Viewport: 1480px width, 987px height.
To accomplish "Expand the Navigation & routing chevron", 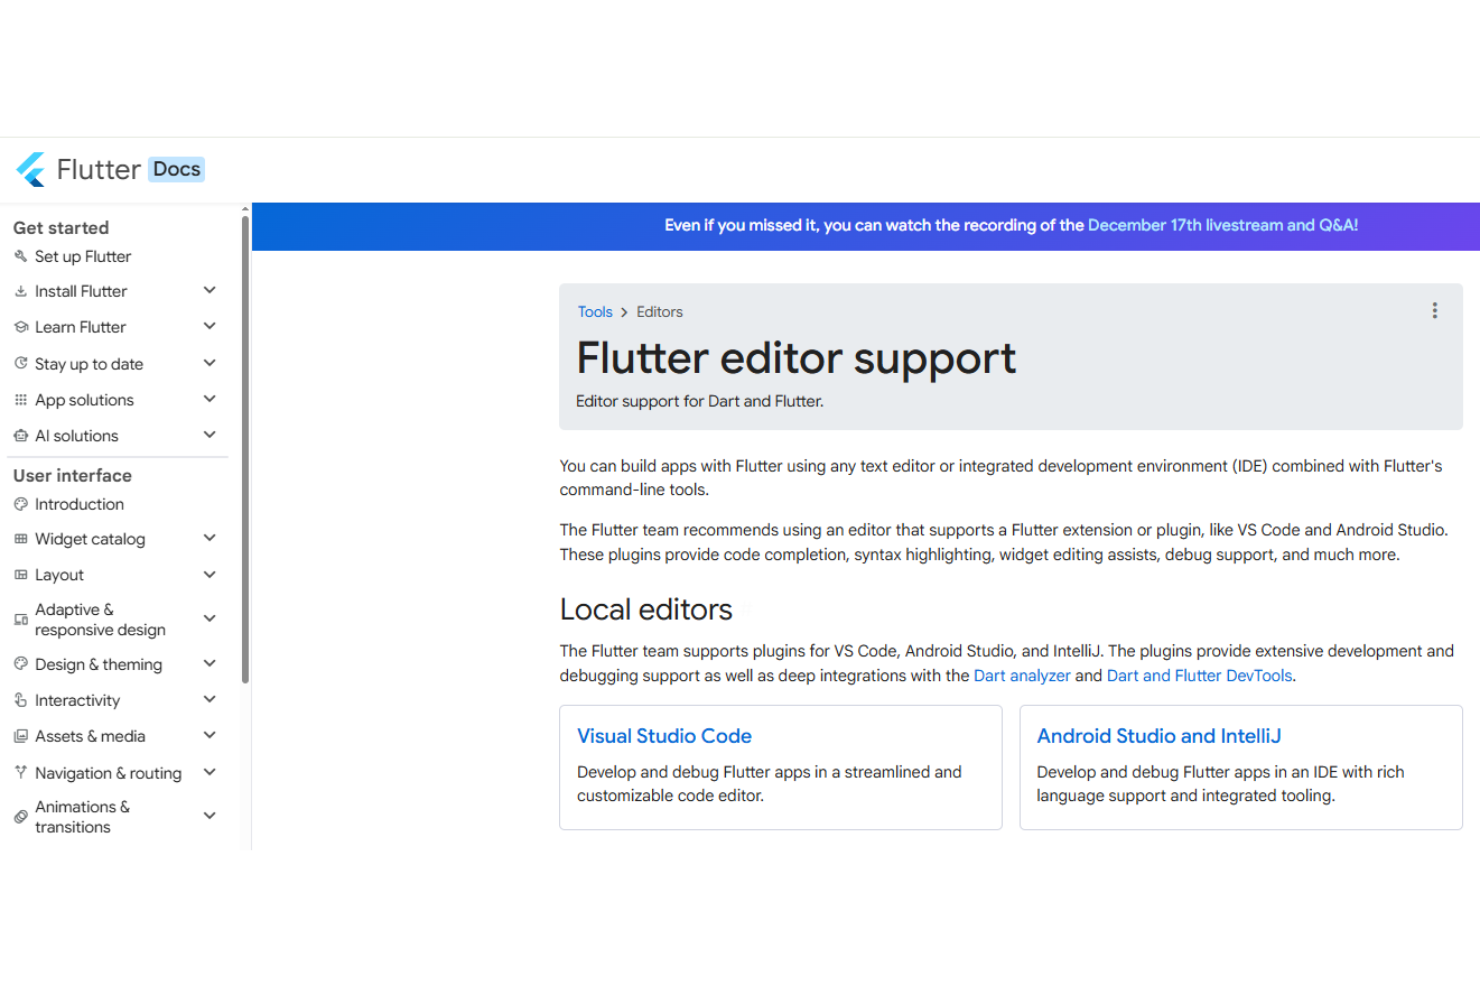I will pyautogui.click(x=210, y=772).
